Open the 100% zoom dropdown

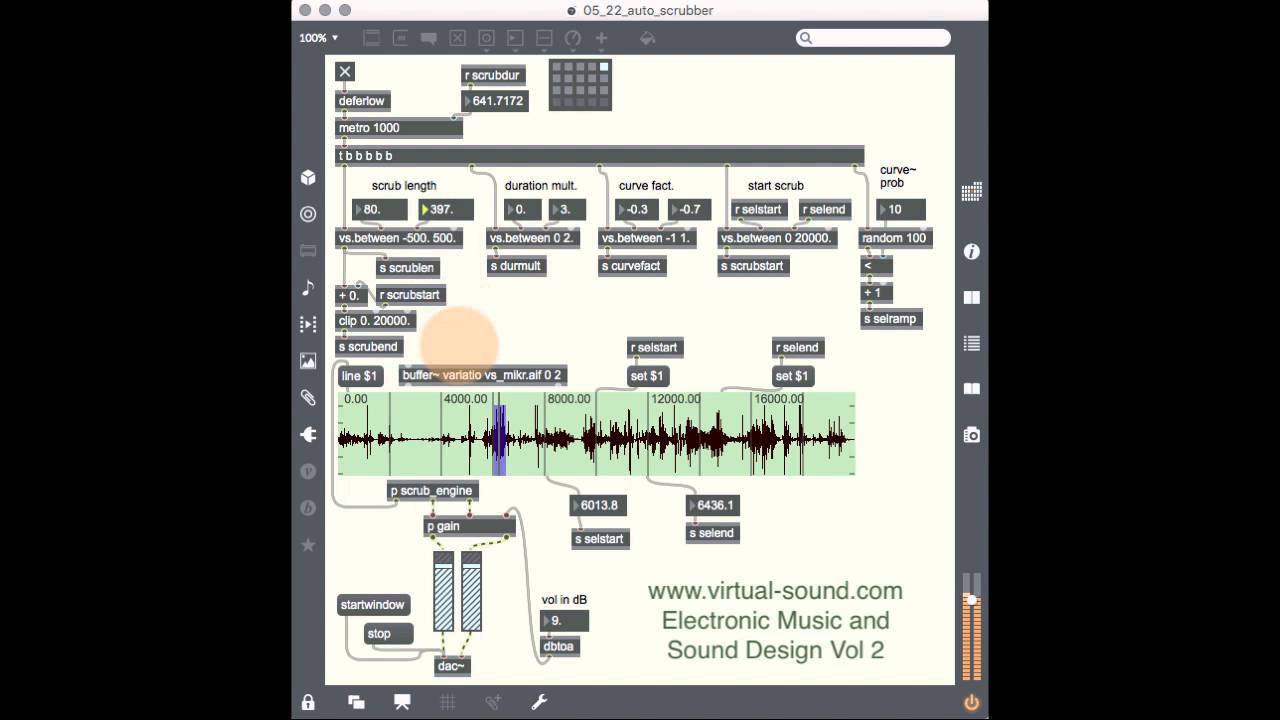[x=319, y=38]
